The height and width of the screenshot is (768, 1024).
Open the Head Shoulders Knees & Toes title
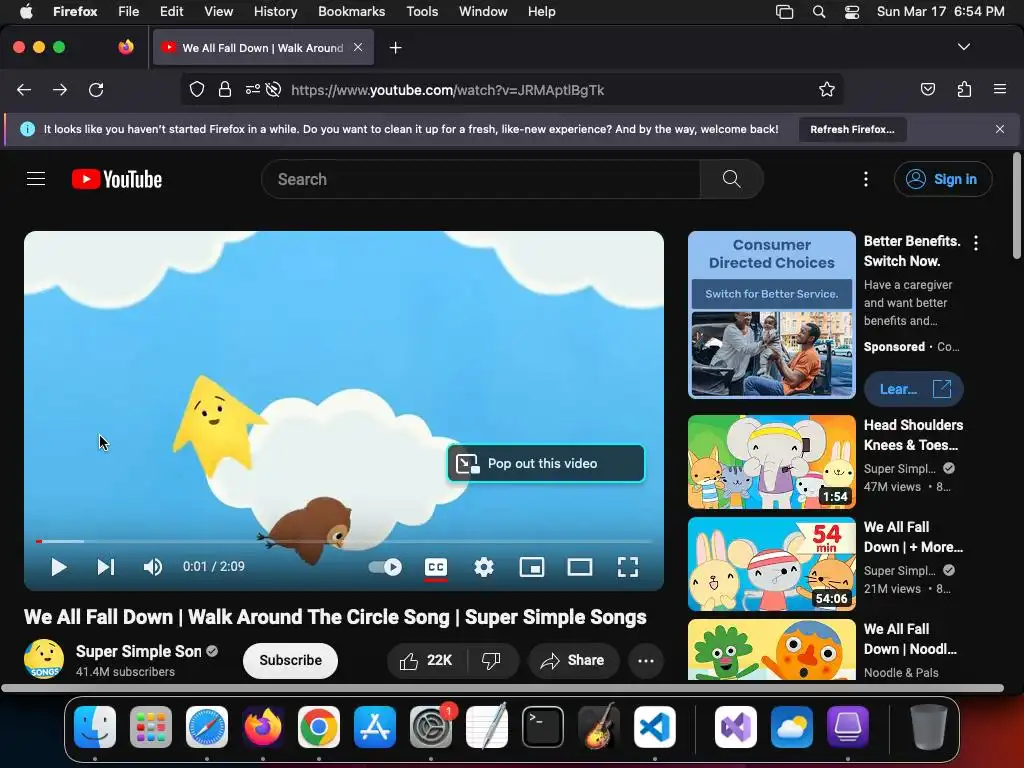pos(913,435)
